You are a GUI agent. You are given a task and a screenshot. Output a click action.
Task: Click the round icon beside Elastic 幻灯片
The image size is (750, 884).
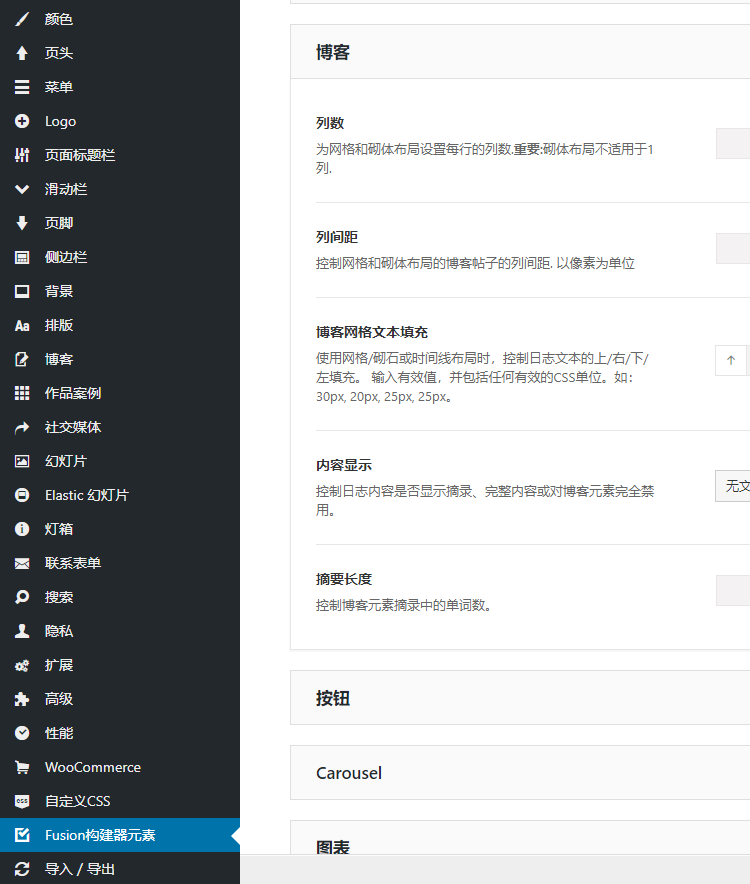[x=22, y=495]
